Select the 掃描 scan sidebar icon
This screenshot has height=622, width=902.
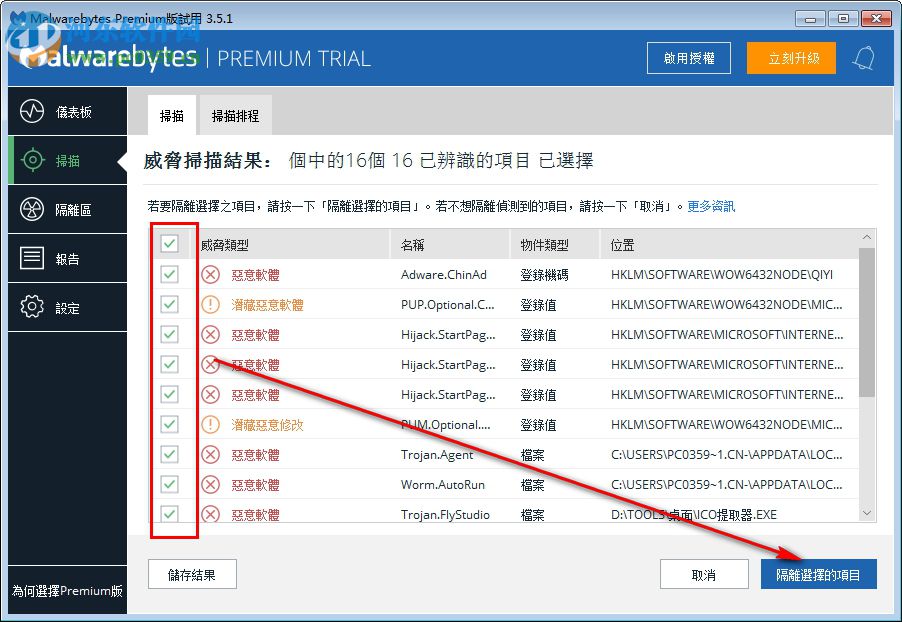[x=67, y=158]
